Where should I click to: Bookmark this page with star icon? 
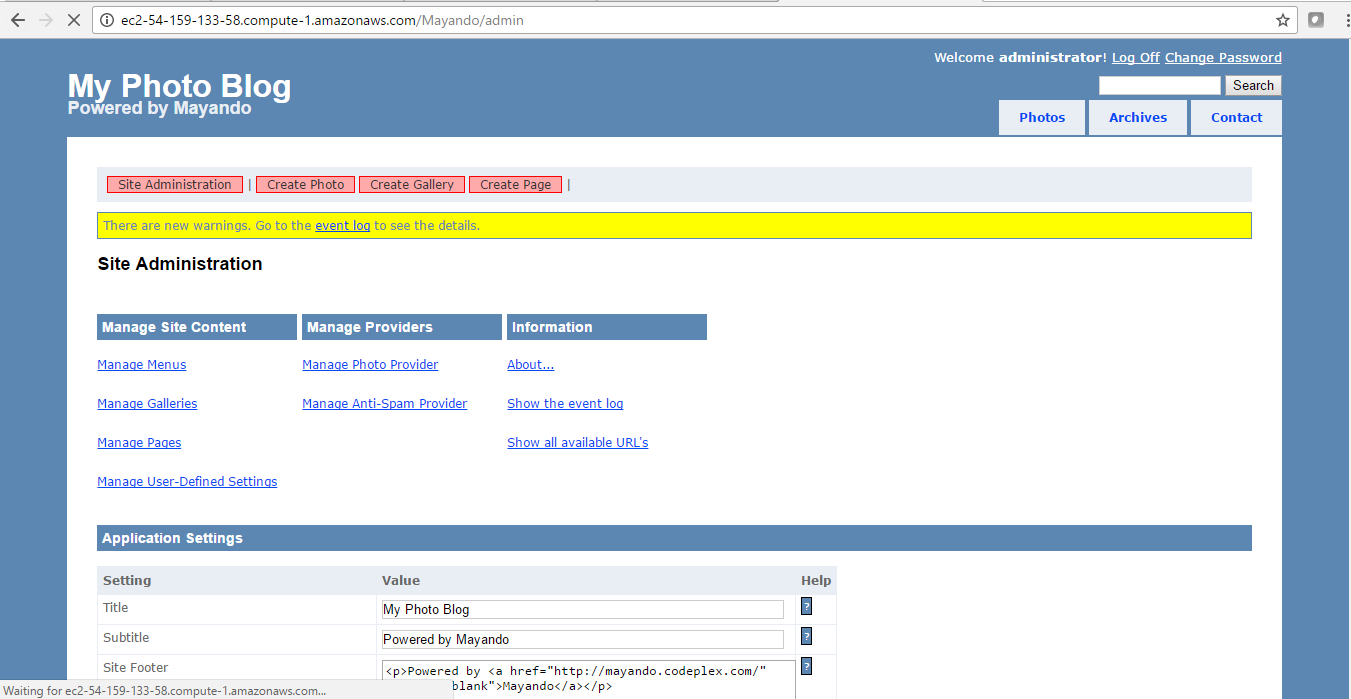pyautogui.click(x=1282, y=20)
